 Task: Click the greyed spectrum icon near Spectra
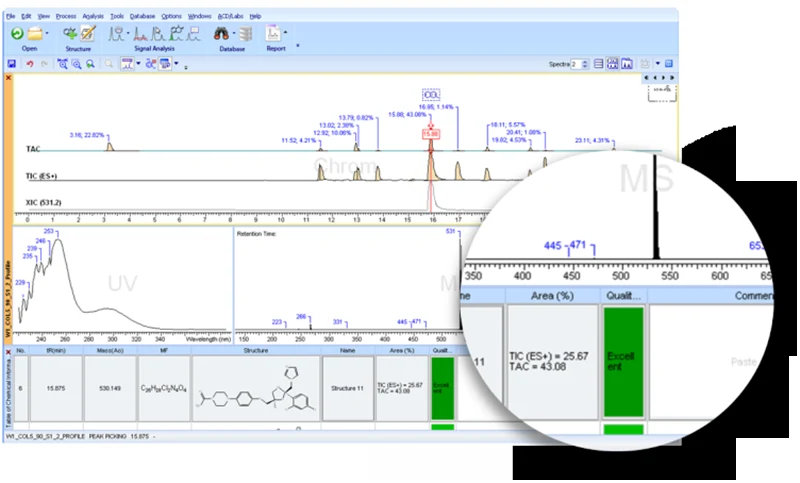645,64
